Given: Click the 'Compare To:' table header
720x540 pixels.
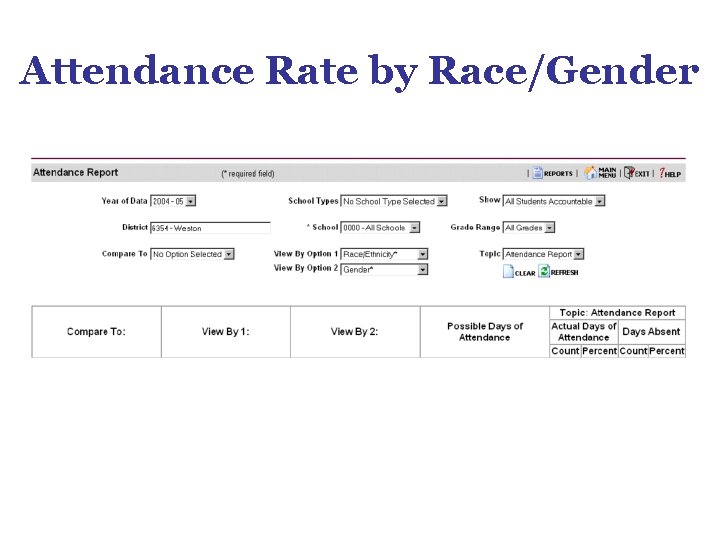Looking at the screenshot, I should pyautogui.click(x=96, y=332).
